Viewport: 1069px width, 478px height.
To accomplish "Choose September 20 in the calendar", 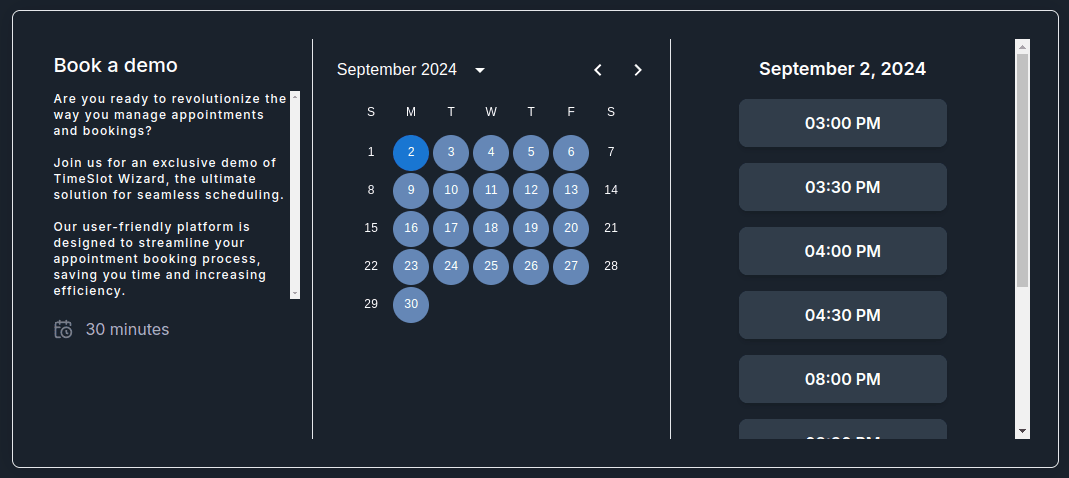I will coord(571,228).
